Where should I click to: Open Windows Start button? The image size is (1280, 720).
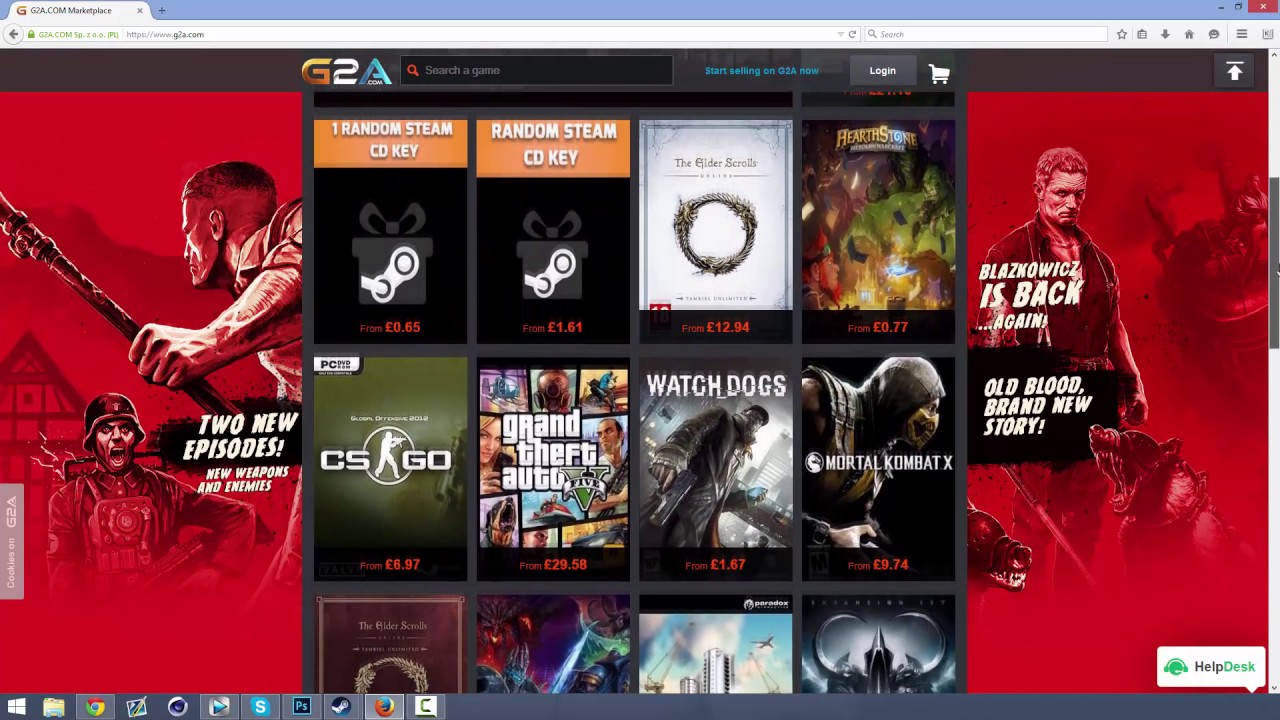16,707
